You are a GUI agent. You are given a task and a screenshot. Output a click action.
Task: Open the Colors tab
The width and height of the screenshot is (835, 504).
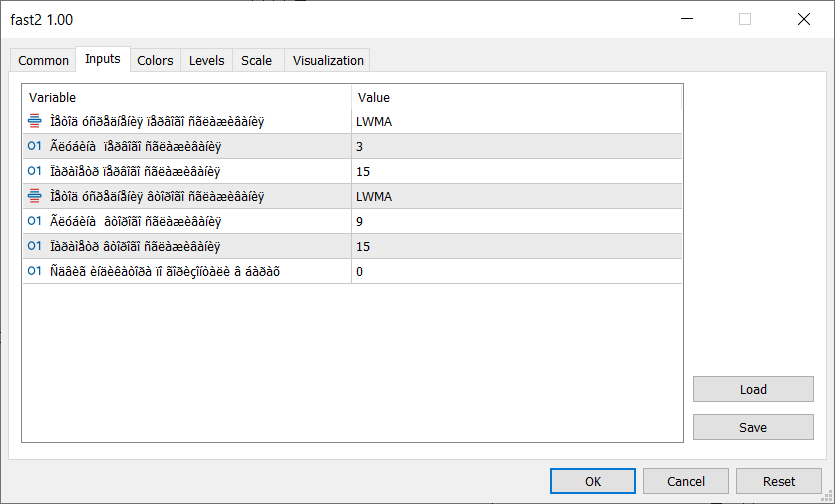[155, 61]
